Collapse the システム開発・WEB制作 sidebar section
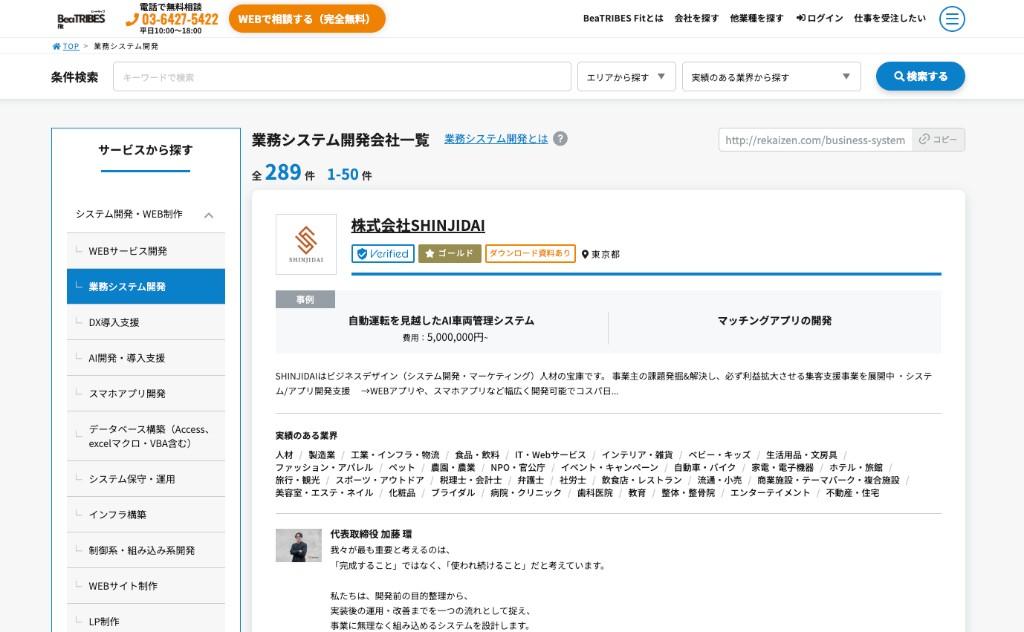Screen dimensions: 1024x632 click(208, 214)
